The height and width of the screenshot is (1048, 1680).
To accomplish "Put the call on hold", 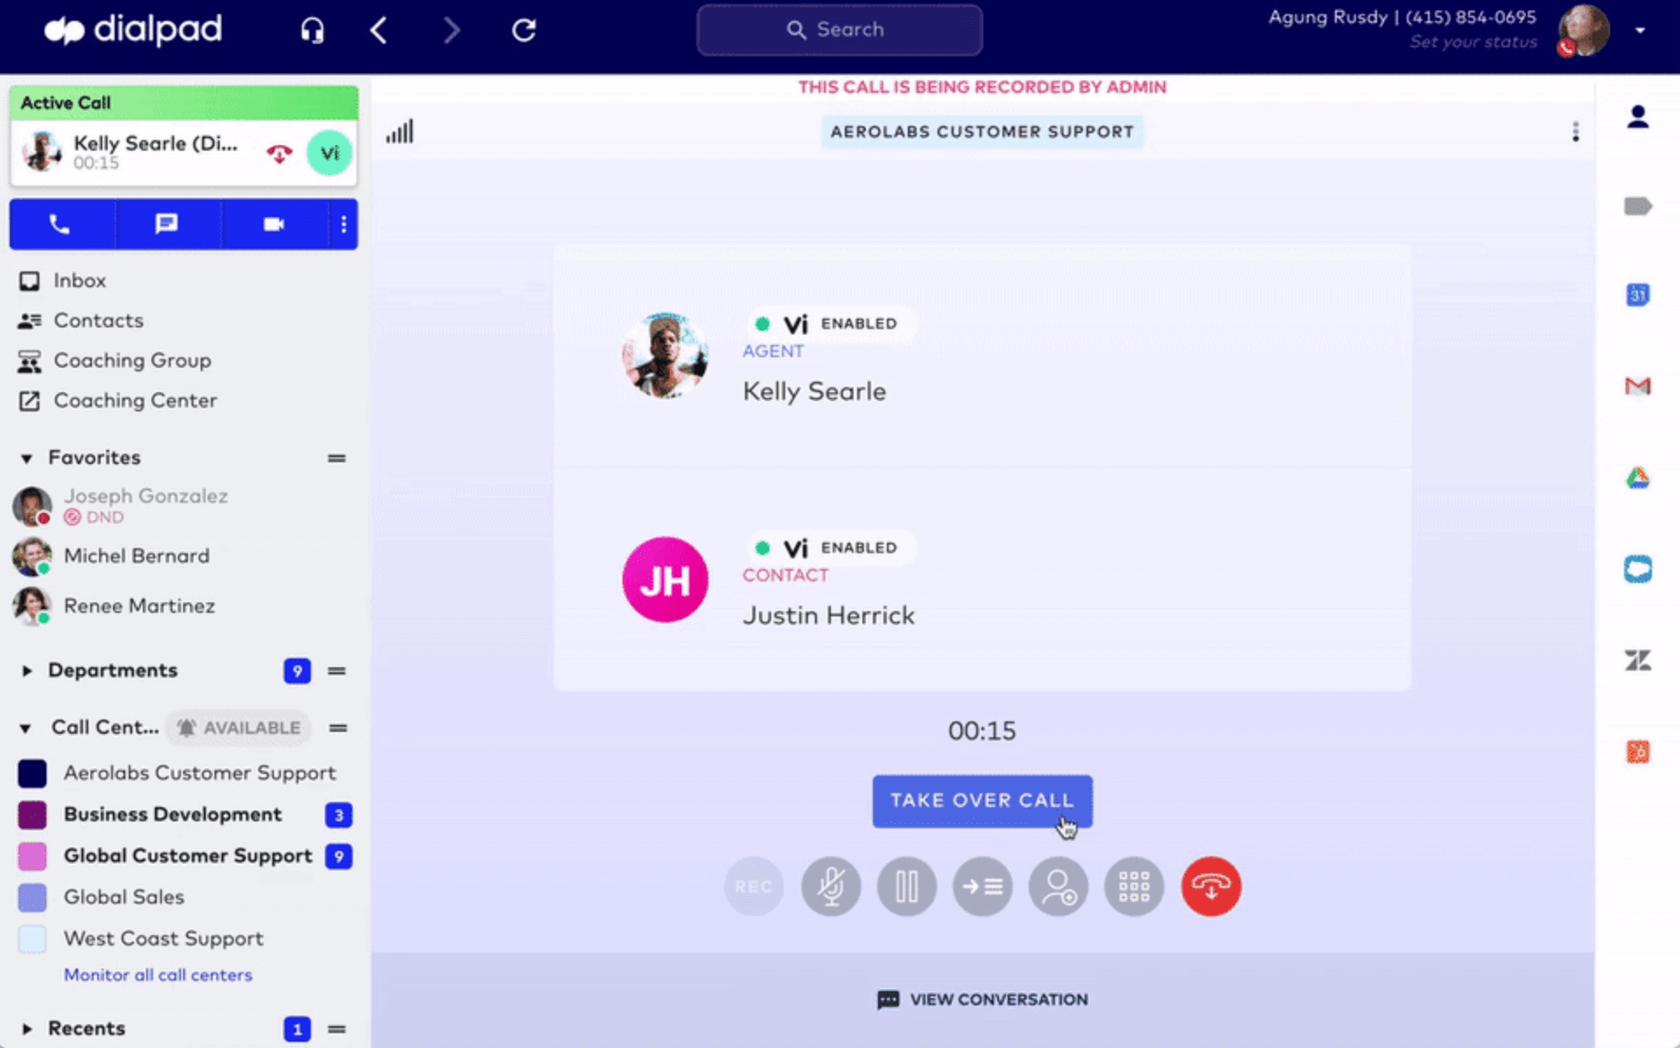I will coord(907,886).
